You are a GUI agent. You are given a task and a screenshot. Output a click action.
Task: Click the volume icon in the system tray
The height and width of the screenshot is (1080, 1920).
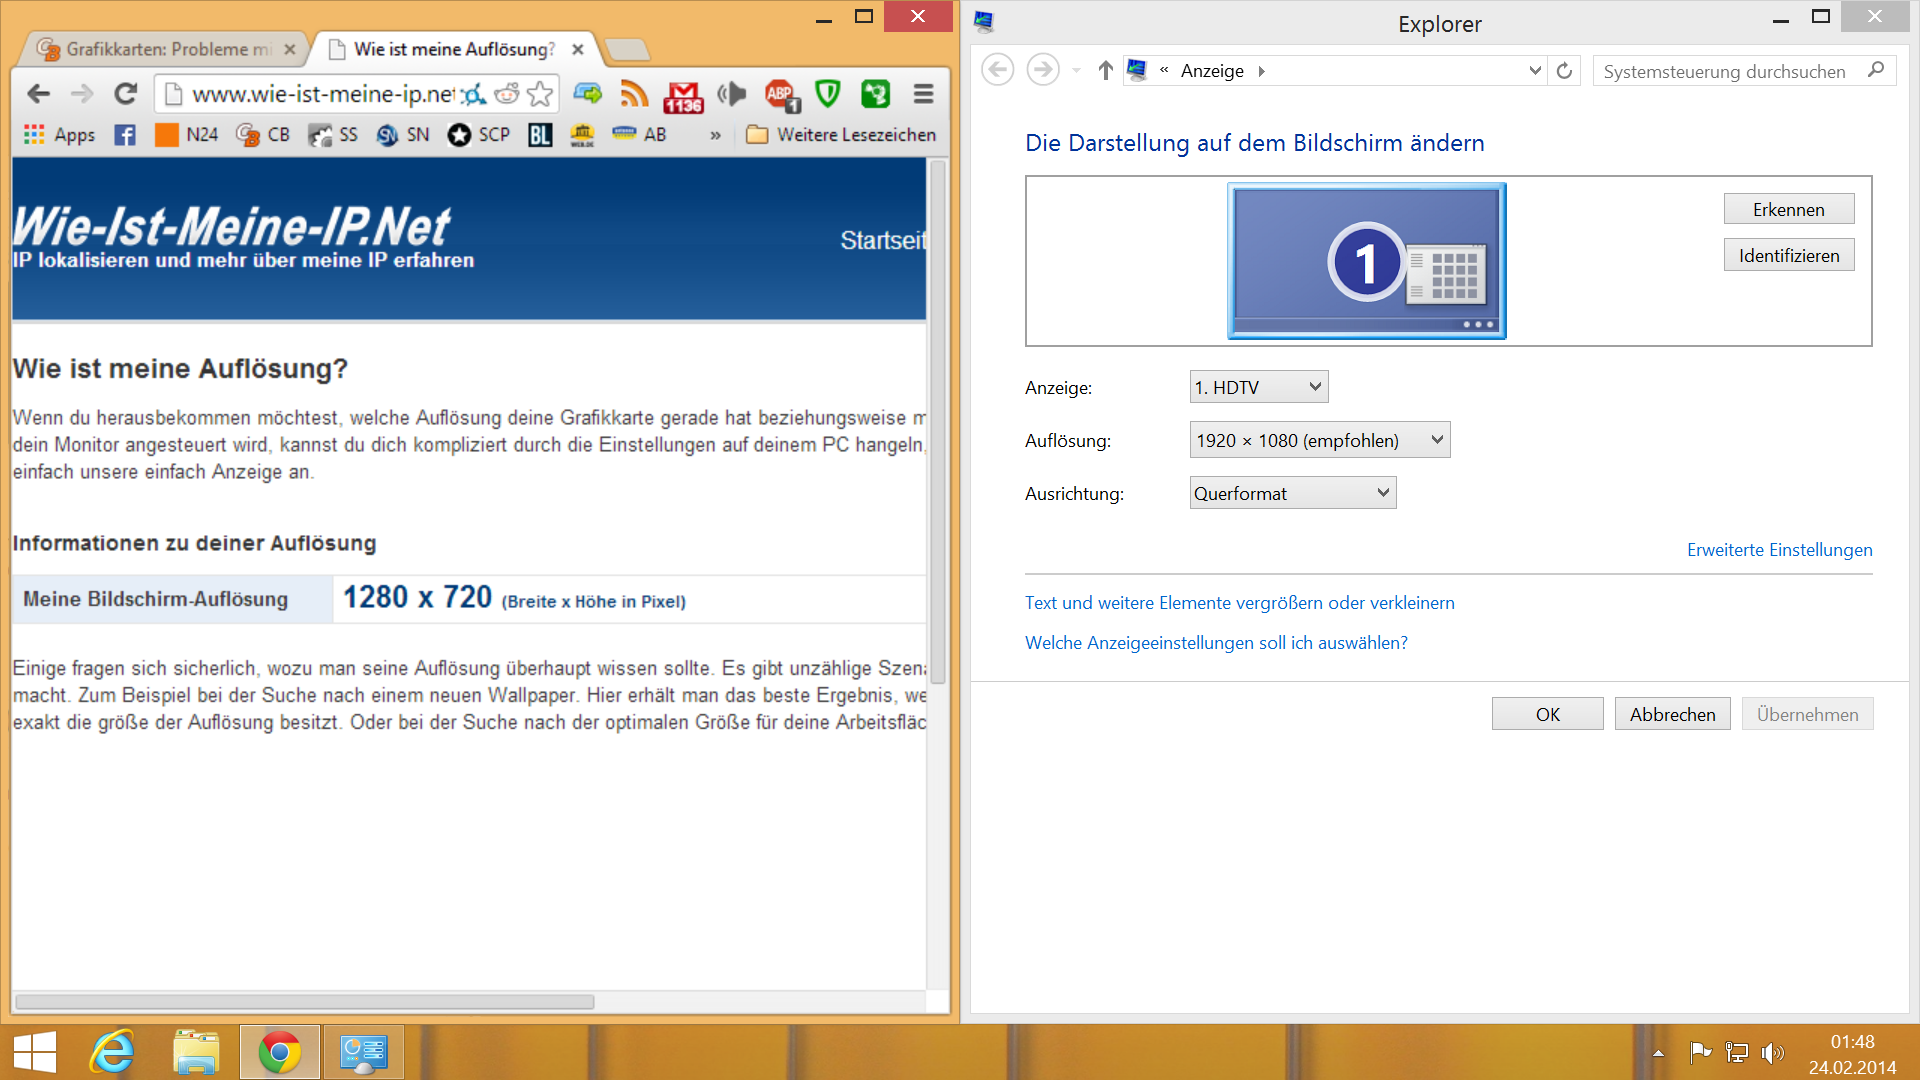[1772, 1052]
